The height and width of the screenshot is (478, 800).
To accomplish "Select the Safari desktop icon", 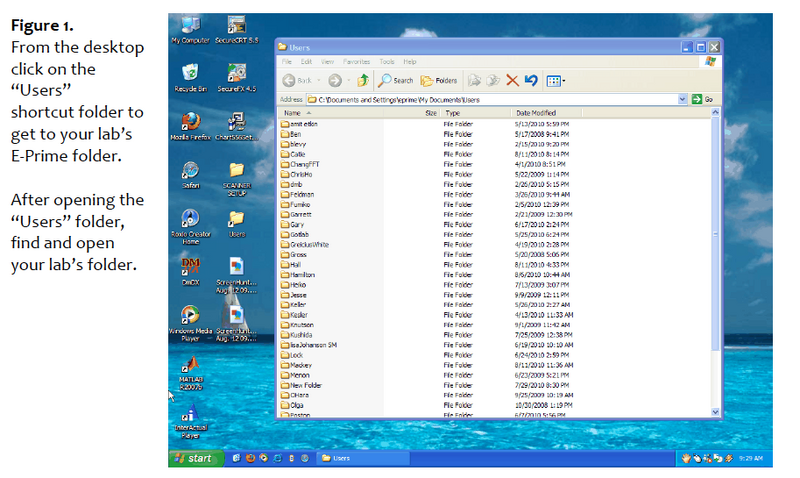I will [190, 175].
